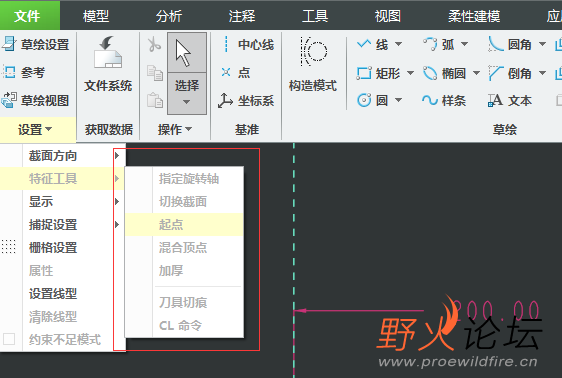Choose 设置线型 from the menu
Image resolution: width=562 pixels, height=378 pixels.
pyautogui.click(x=62, y=293)
